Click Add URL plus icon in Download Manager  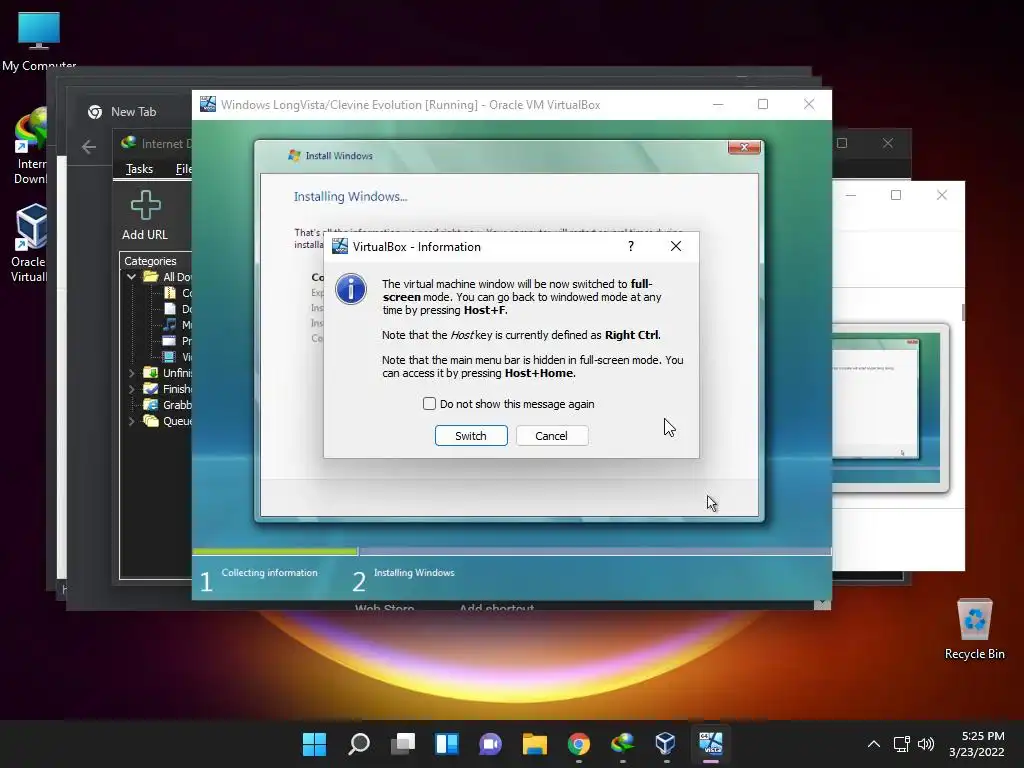145,206
